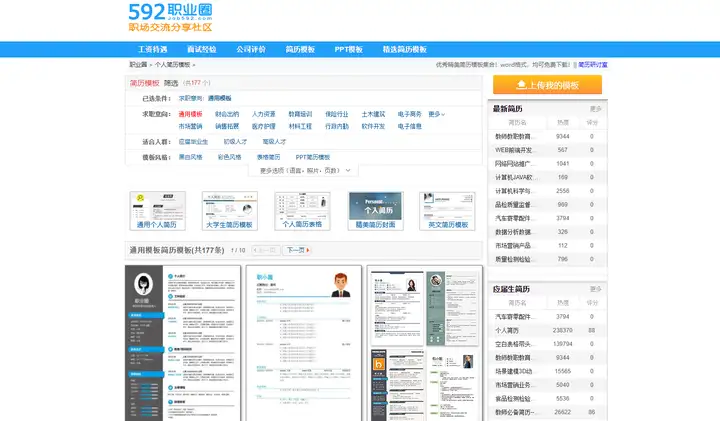
Task: Filter by 软件开发 job direction
Action: [373, 126]
